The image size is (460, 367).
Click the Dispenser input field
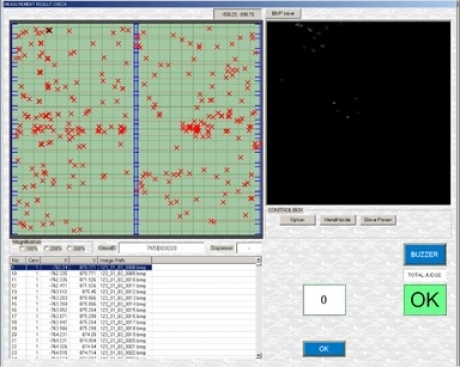coord(249,248)
